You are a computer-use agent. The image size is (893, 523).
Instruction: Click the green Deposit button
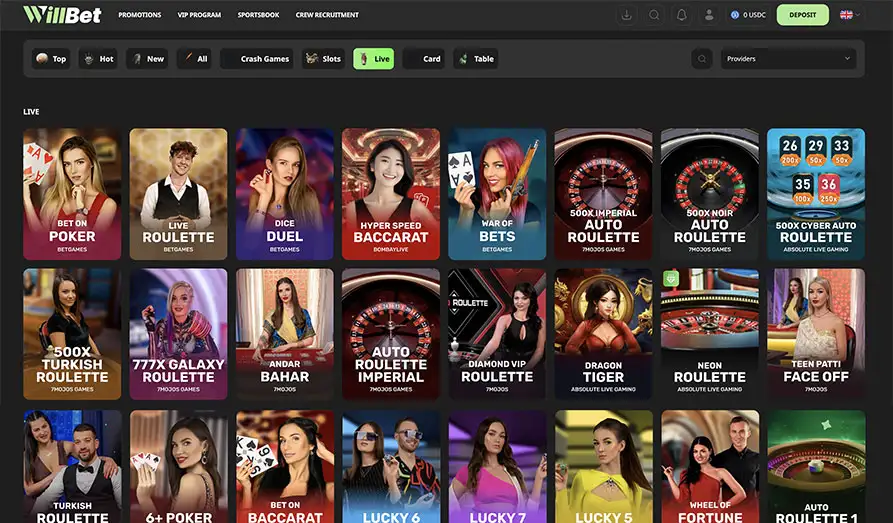802,15
